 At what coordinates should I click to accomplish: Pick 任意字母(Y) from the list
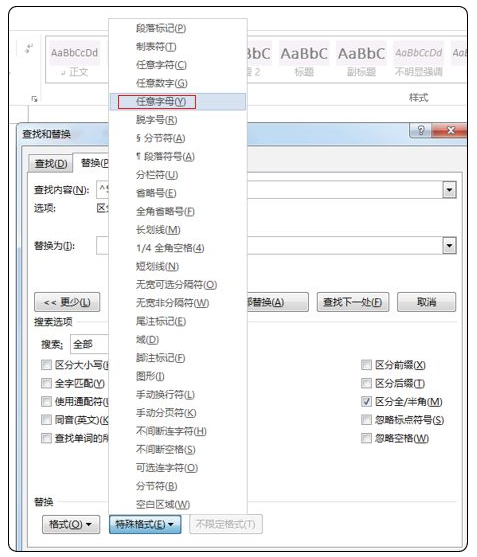pos(178,102)
